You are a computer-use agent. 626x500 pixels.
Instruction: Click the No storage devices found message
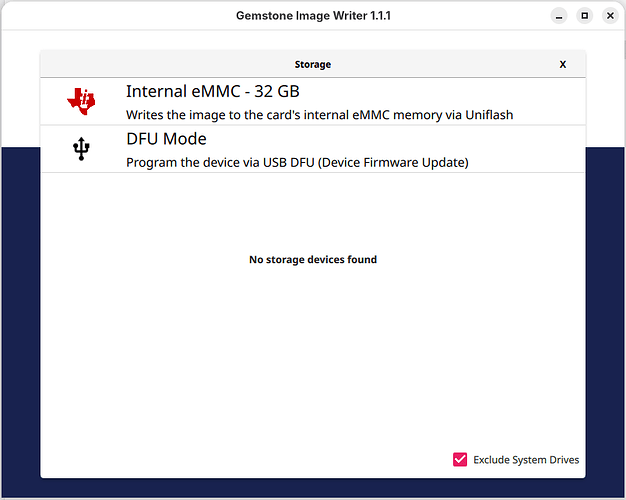click(313, 260)
